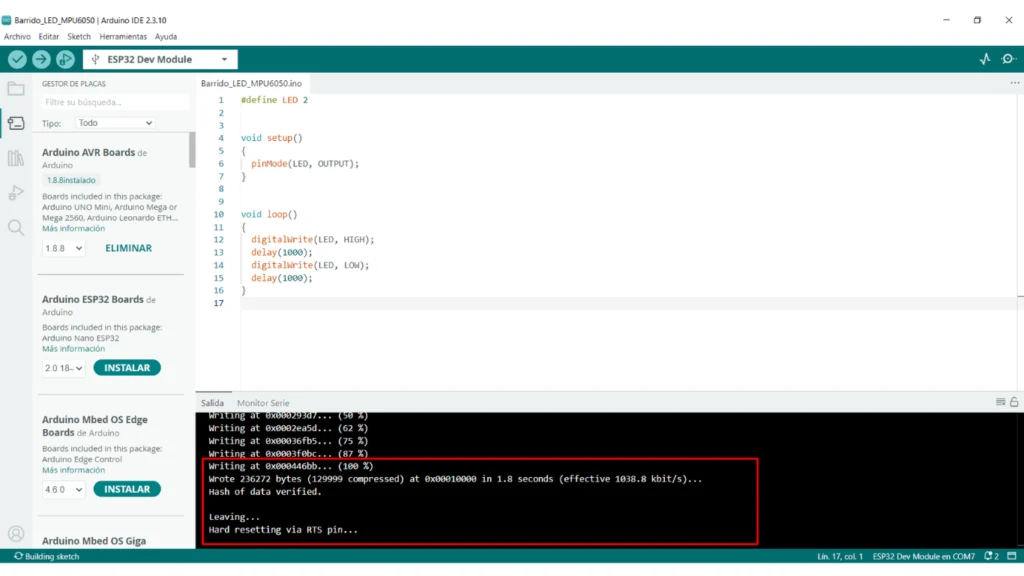The height and width of the screenshot is (576, 1024).
Task: Open the version 4.6.0 dropdown for Mbed OS Edge
Action: (63, 489)
